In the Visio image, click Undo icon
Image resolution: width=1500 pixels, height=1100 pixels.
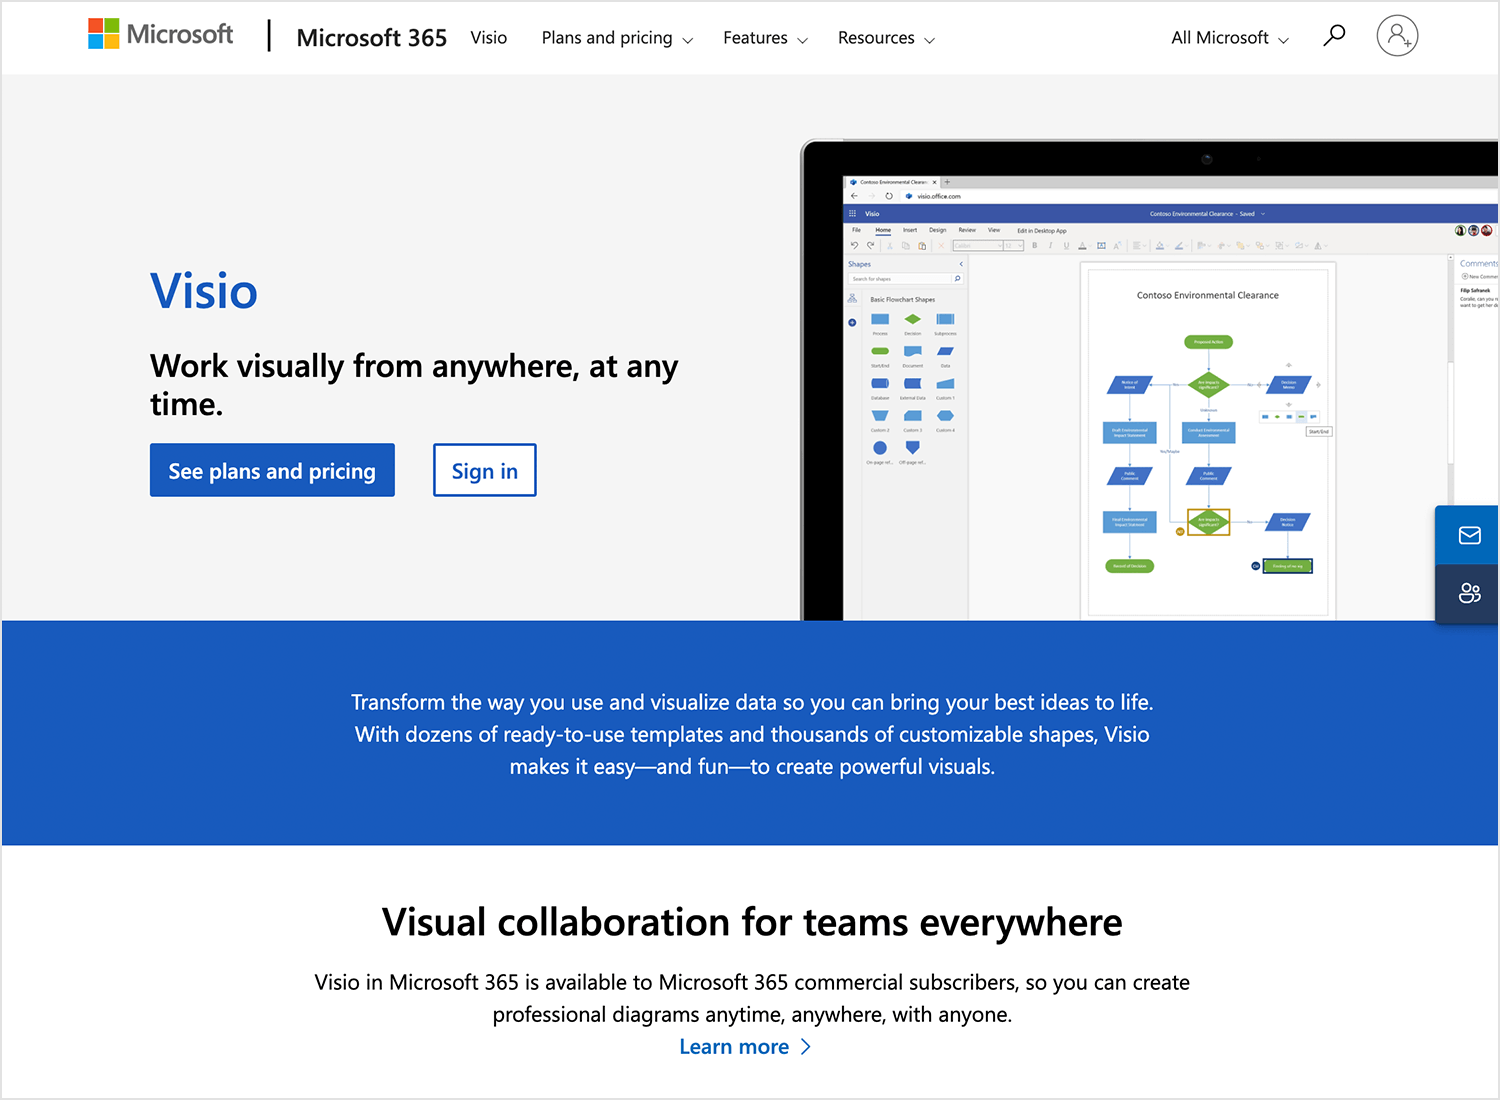pos(854,245)
